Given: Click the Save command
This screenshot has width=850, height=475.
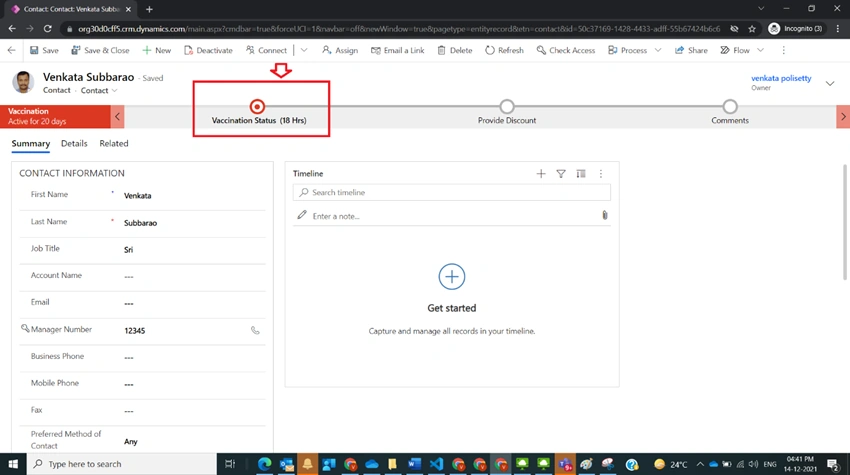Looking at the screenshot, I should coord(44,50).
